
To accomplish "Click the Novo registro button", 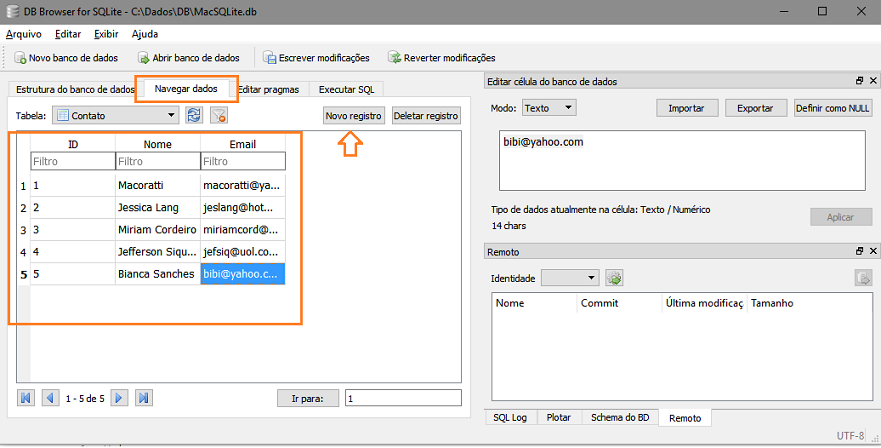I will click(x=354, y=116).
